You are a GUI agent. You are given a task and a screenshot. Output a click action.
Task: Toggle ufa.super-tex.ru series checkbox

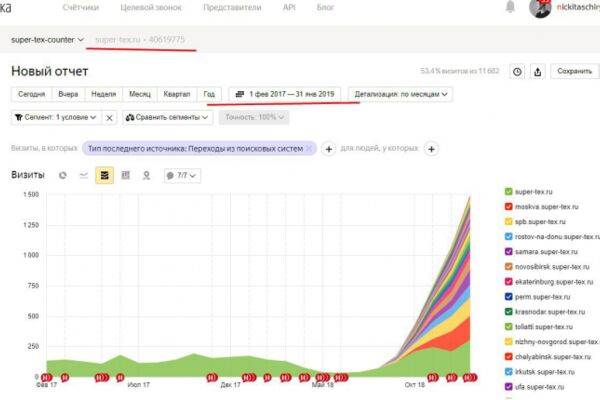508,387
